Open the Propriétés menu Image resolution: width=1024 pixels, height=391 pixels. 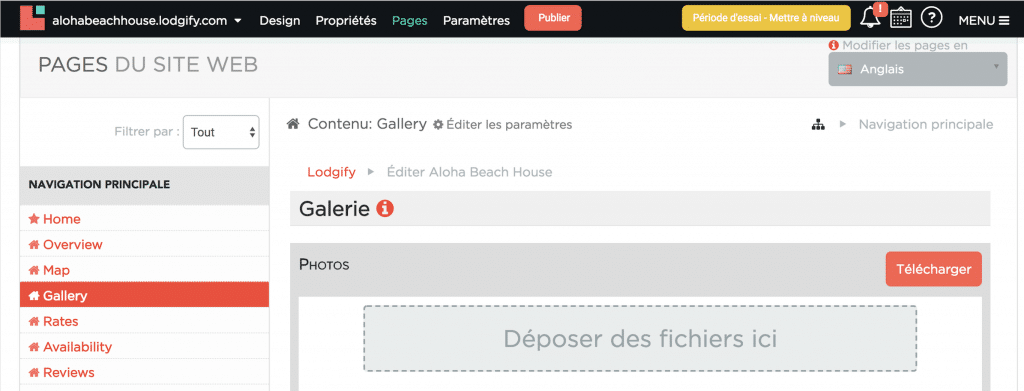coord(346,20)
